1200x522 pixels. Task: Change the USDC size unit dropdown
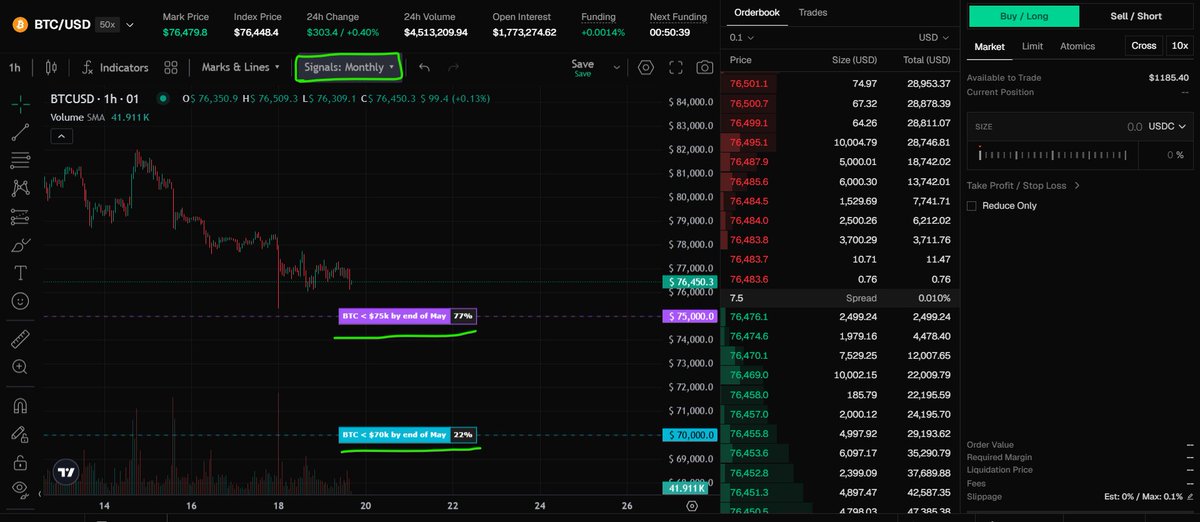1169,127
